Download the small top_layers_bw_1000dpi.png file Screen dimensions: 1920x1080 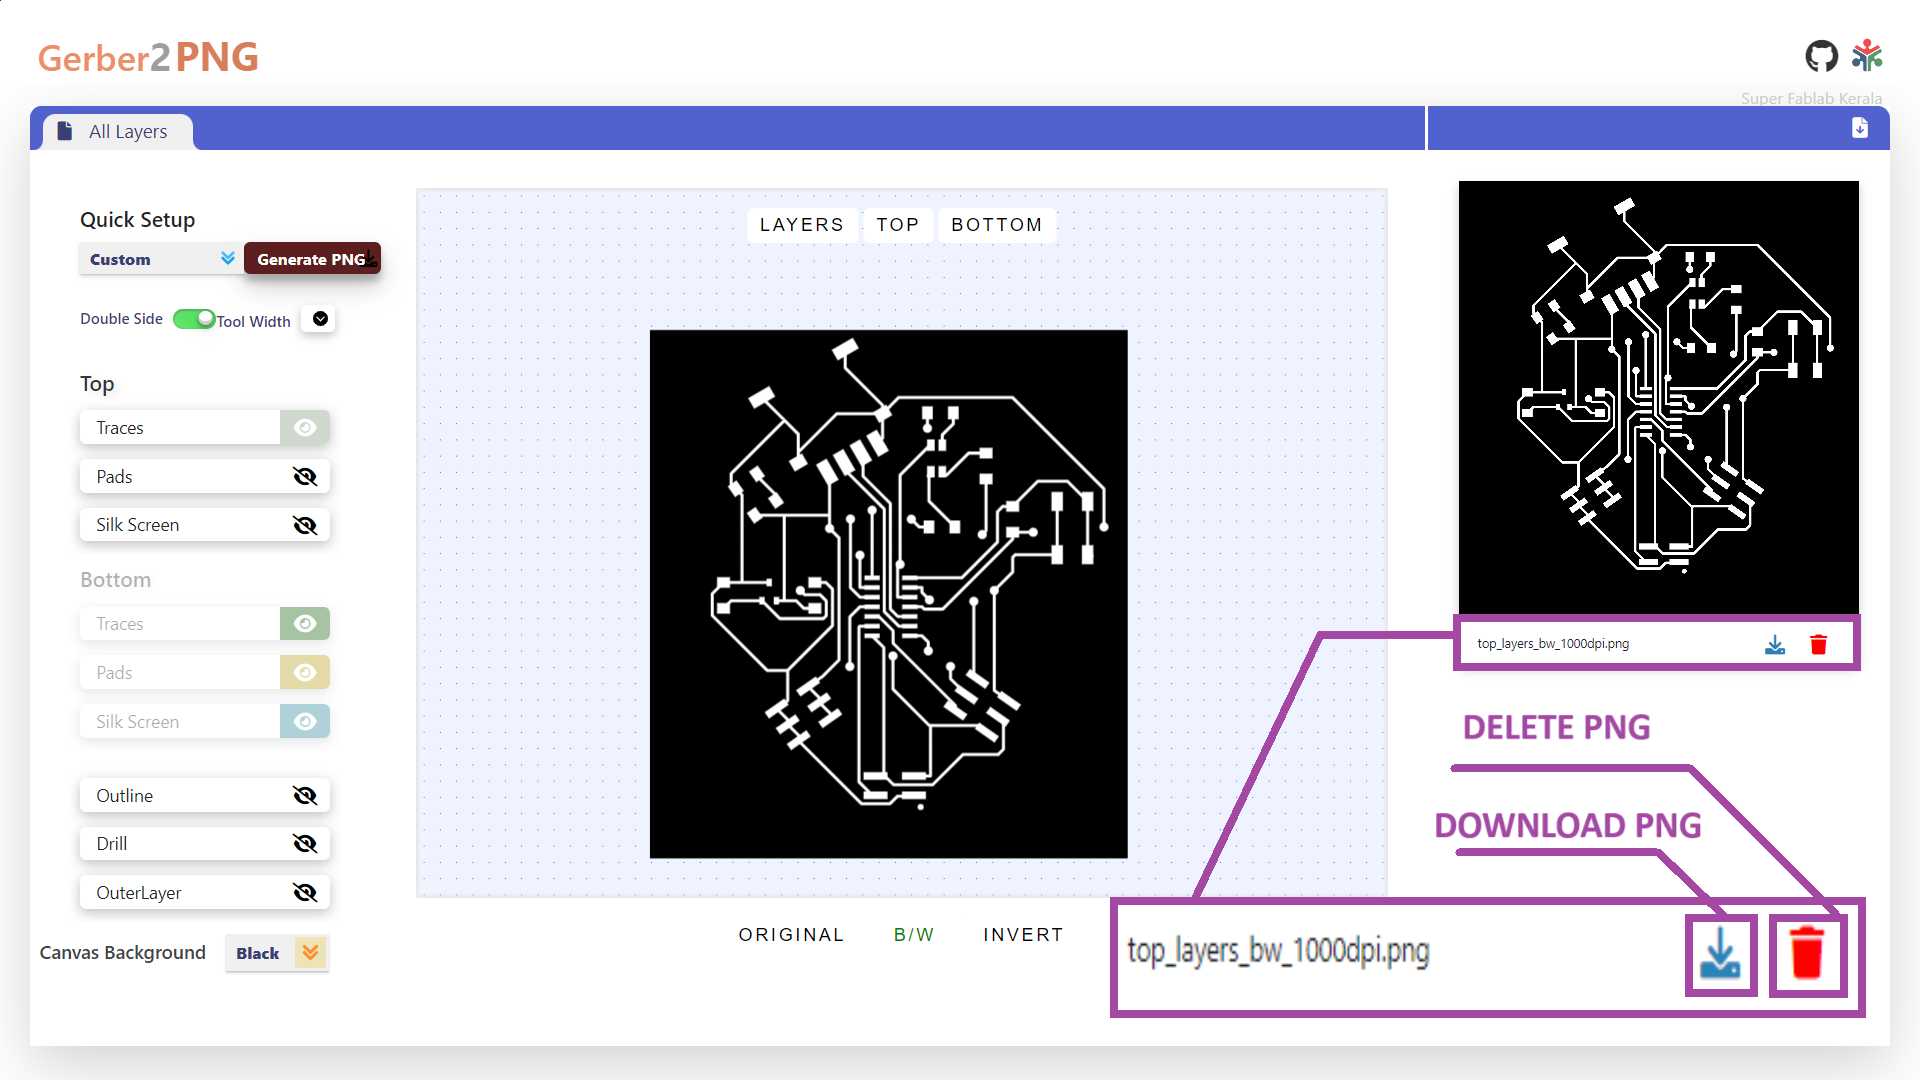1775,645
